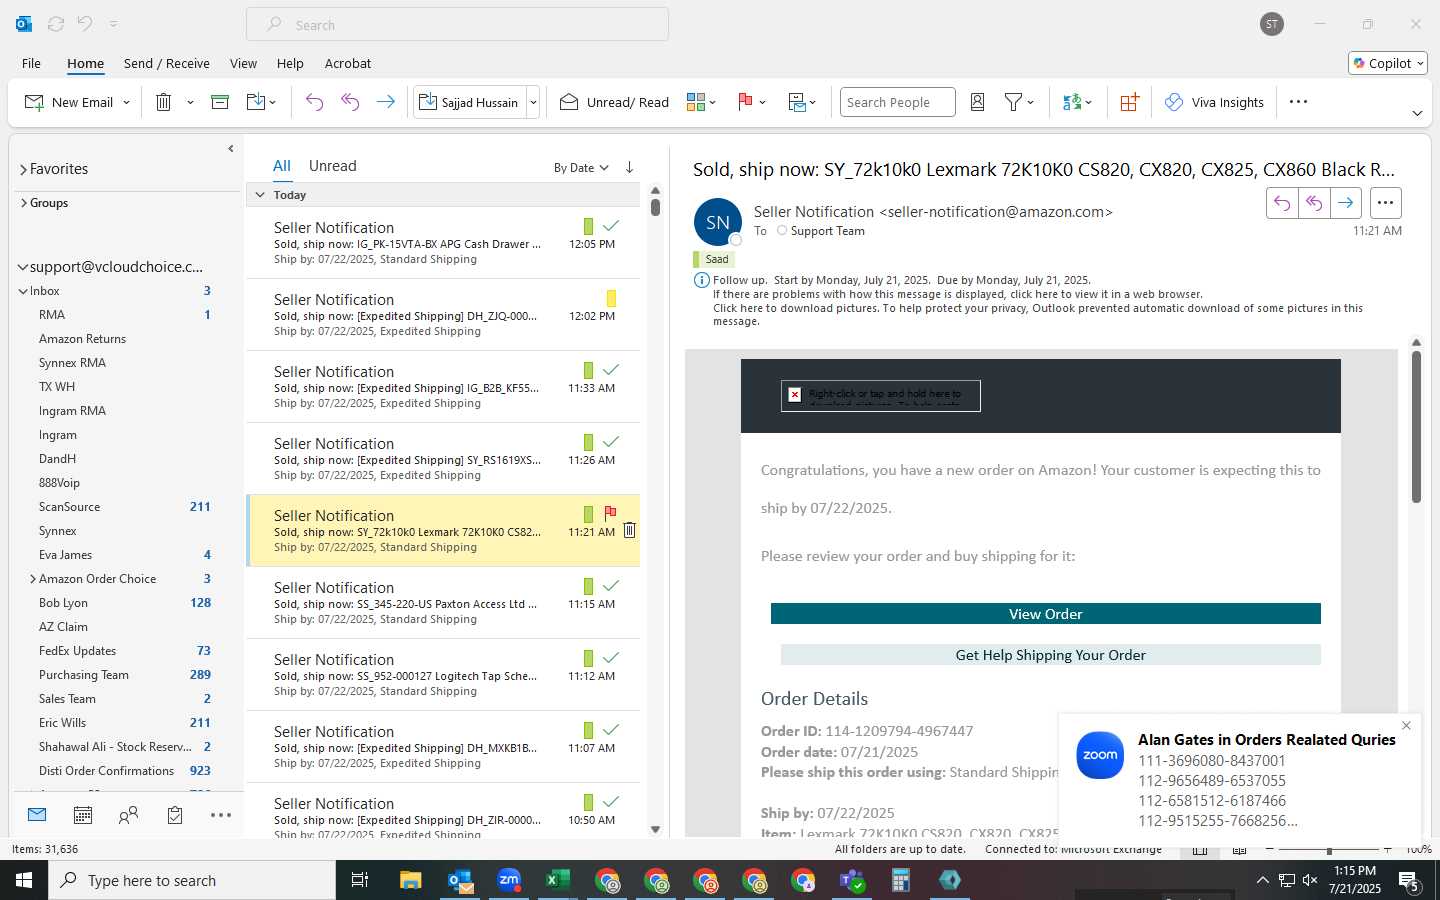Viewport: 1440px width, 900px height.
Task: Forward message from reading pane arrow
Action: [1346, 203]
